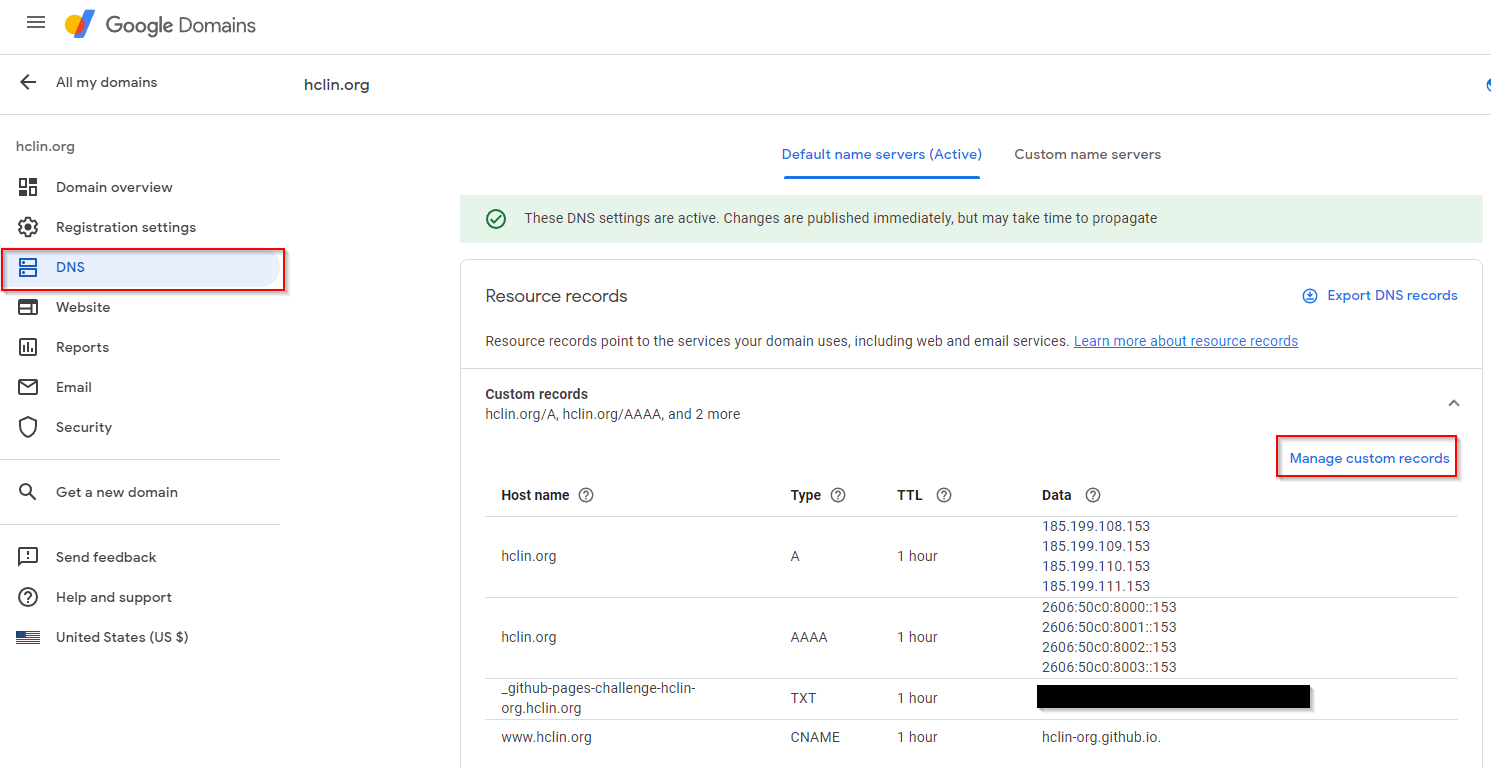Image resolution: width=1491 pixels, height=768 pixels.
Task: Click the United States flag icon
Action: tap(28, 637)
